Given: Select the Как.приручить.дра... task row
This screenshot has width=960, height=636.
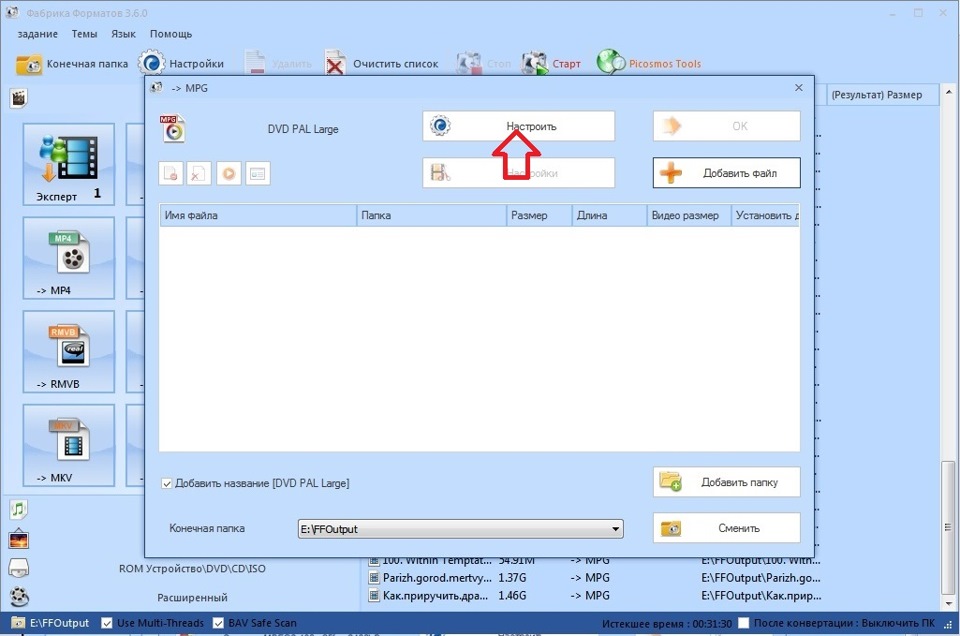Looking at the screenshot, I should click(x=594, y=596).
